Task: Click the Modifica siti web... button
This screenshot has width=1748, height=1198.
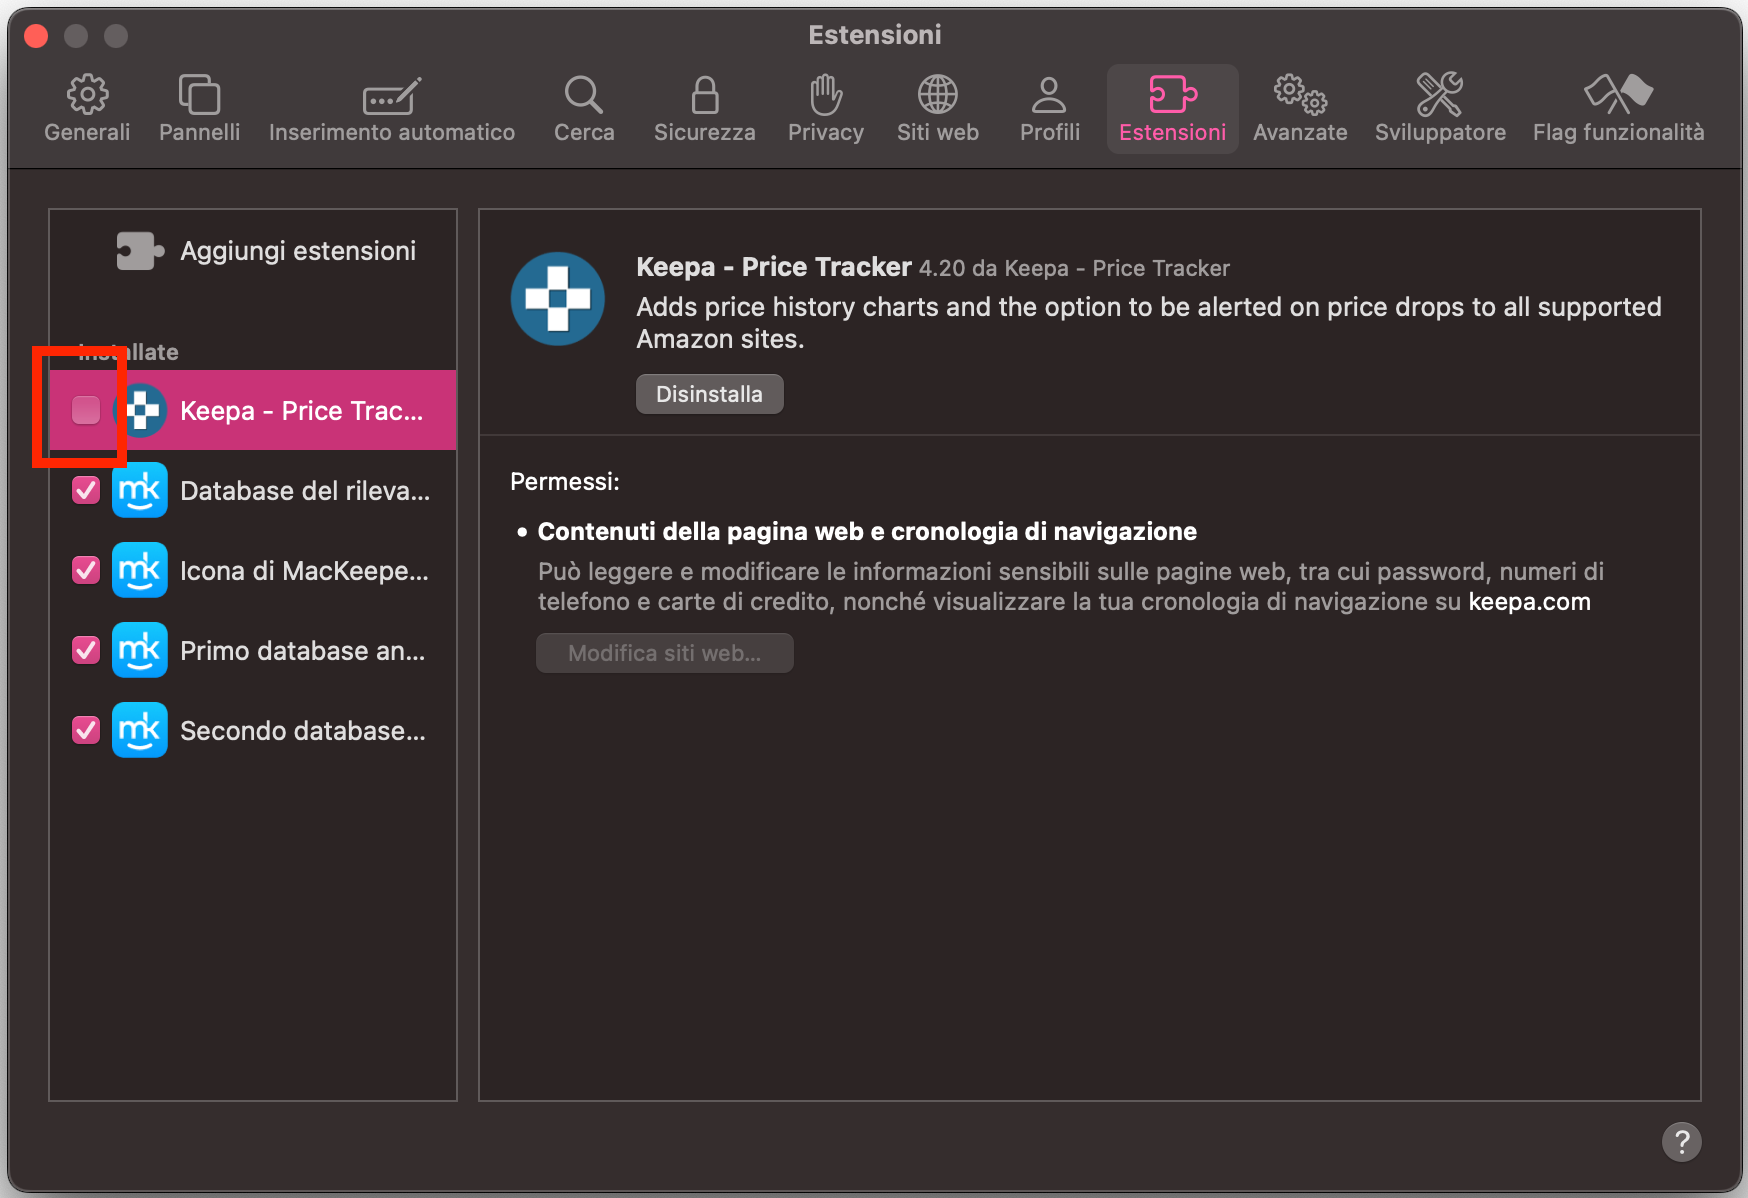Action: click(x=665, y=653)
